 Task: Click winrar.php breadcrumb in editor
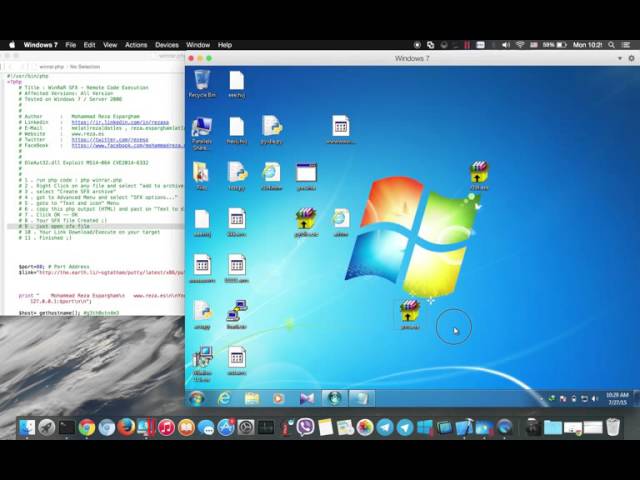click(x=51, y=67)
